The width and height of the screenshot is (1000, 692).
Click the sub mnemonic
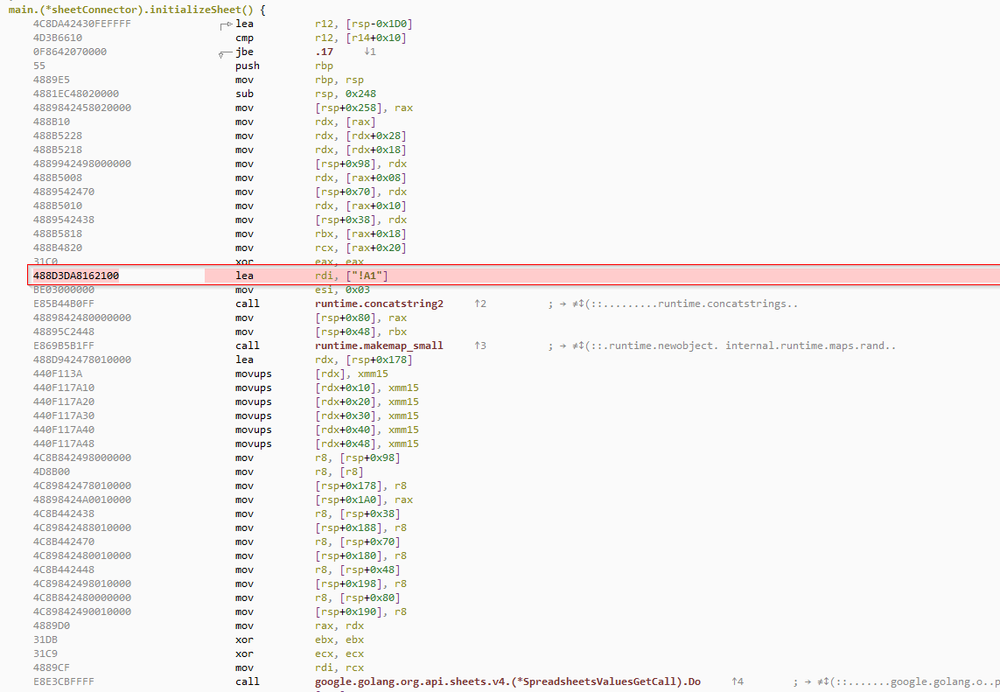point(244,94)
